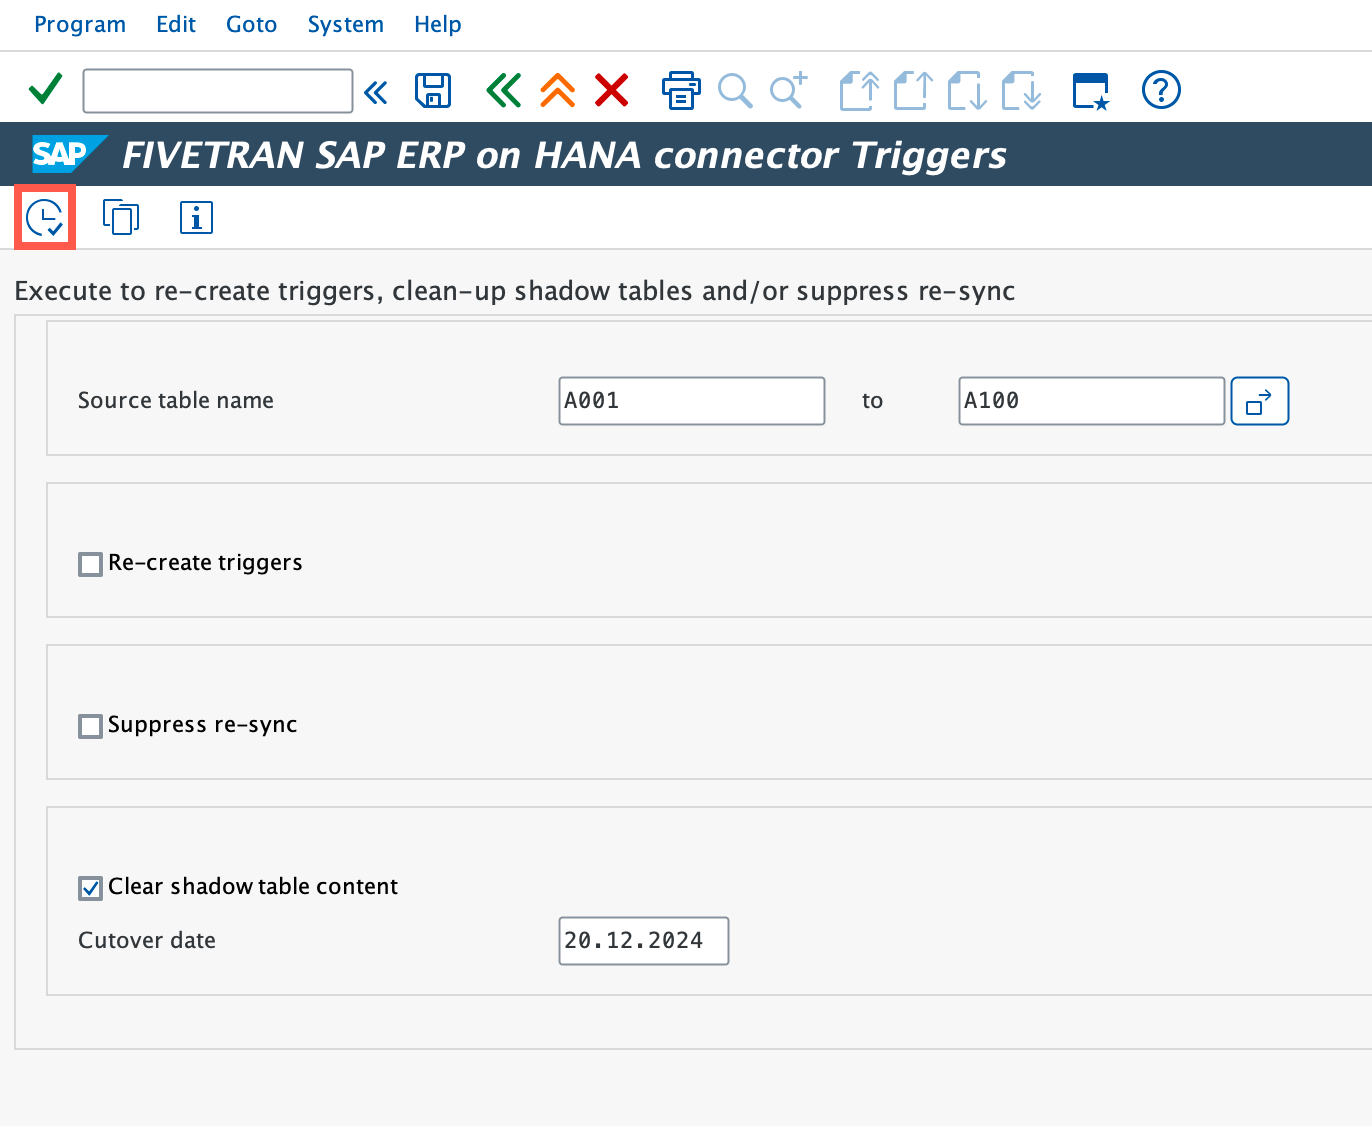Click the SAP logo in title bar
The image size is (1372, 1126).
[x=68, y=154]
